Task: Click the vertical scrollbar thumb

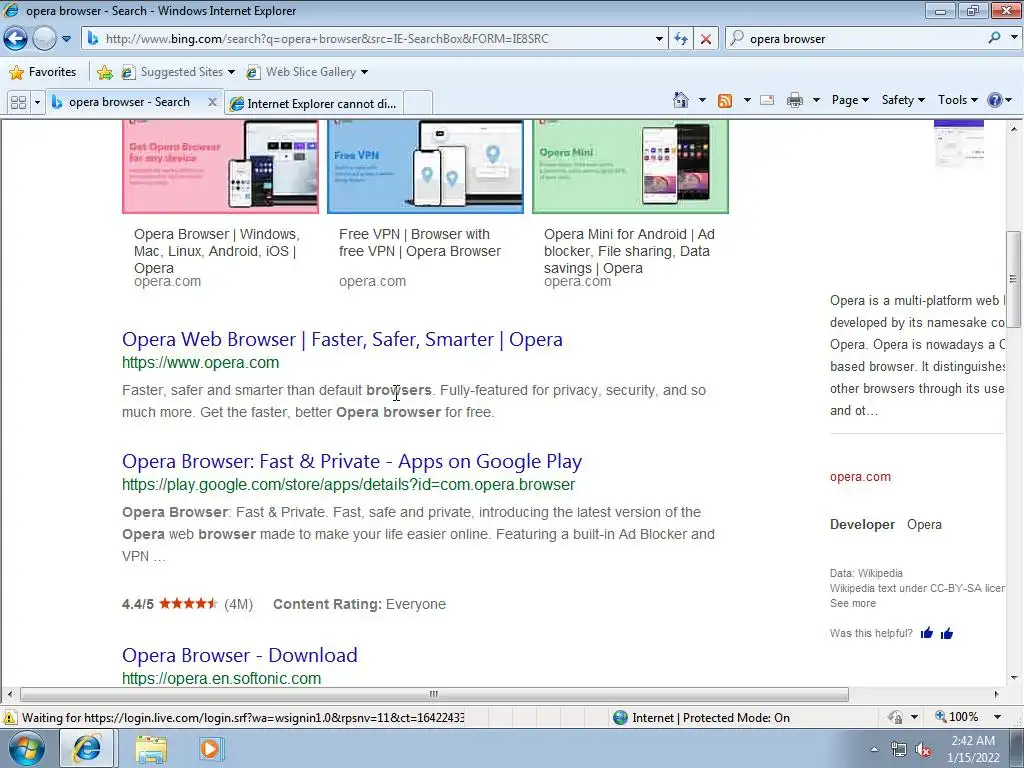Action: click(1013, 280)
